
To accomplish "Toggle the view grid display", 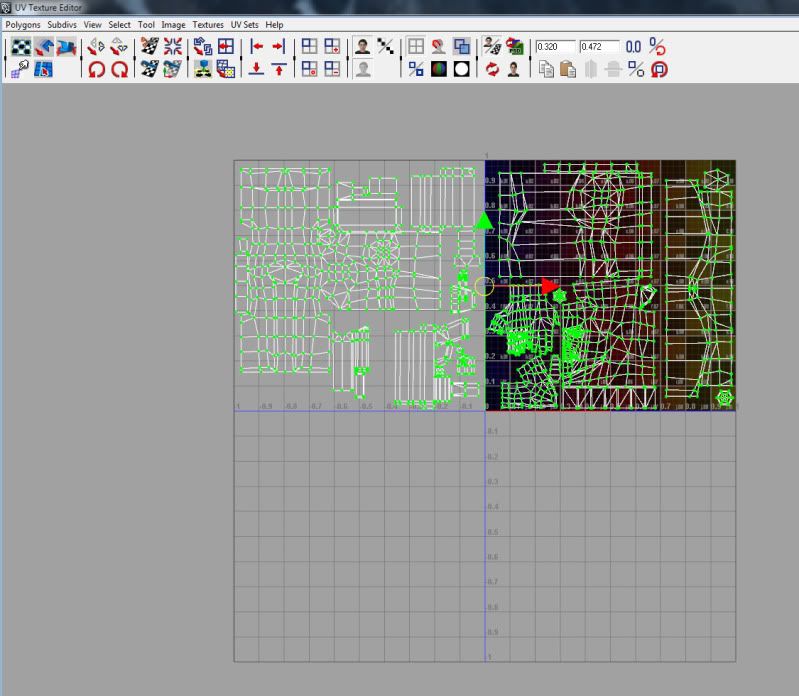I will (x=416, y=47).
